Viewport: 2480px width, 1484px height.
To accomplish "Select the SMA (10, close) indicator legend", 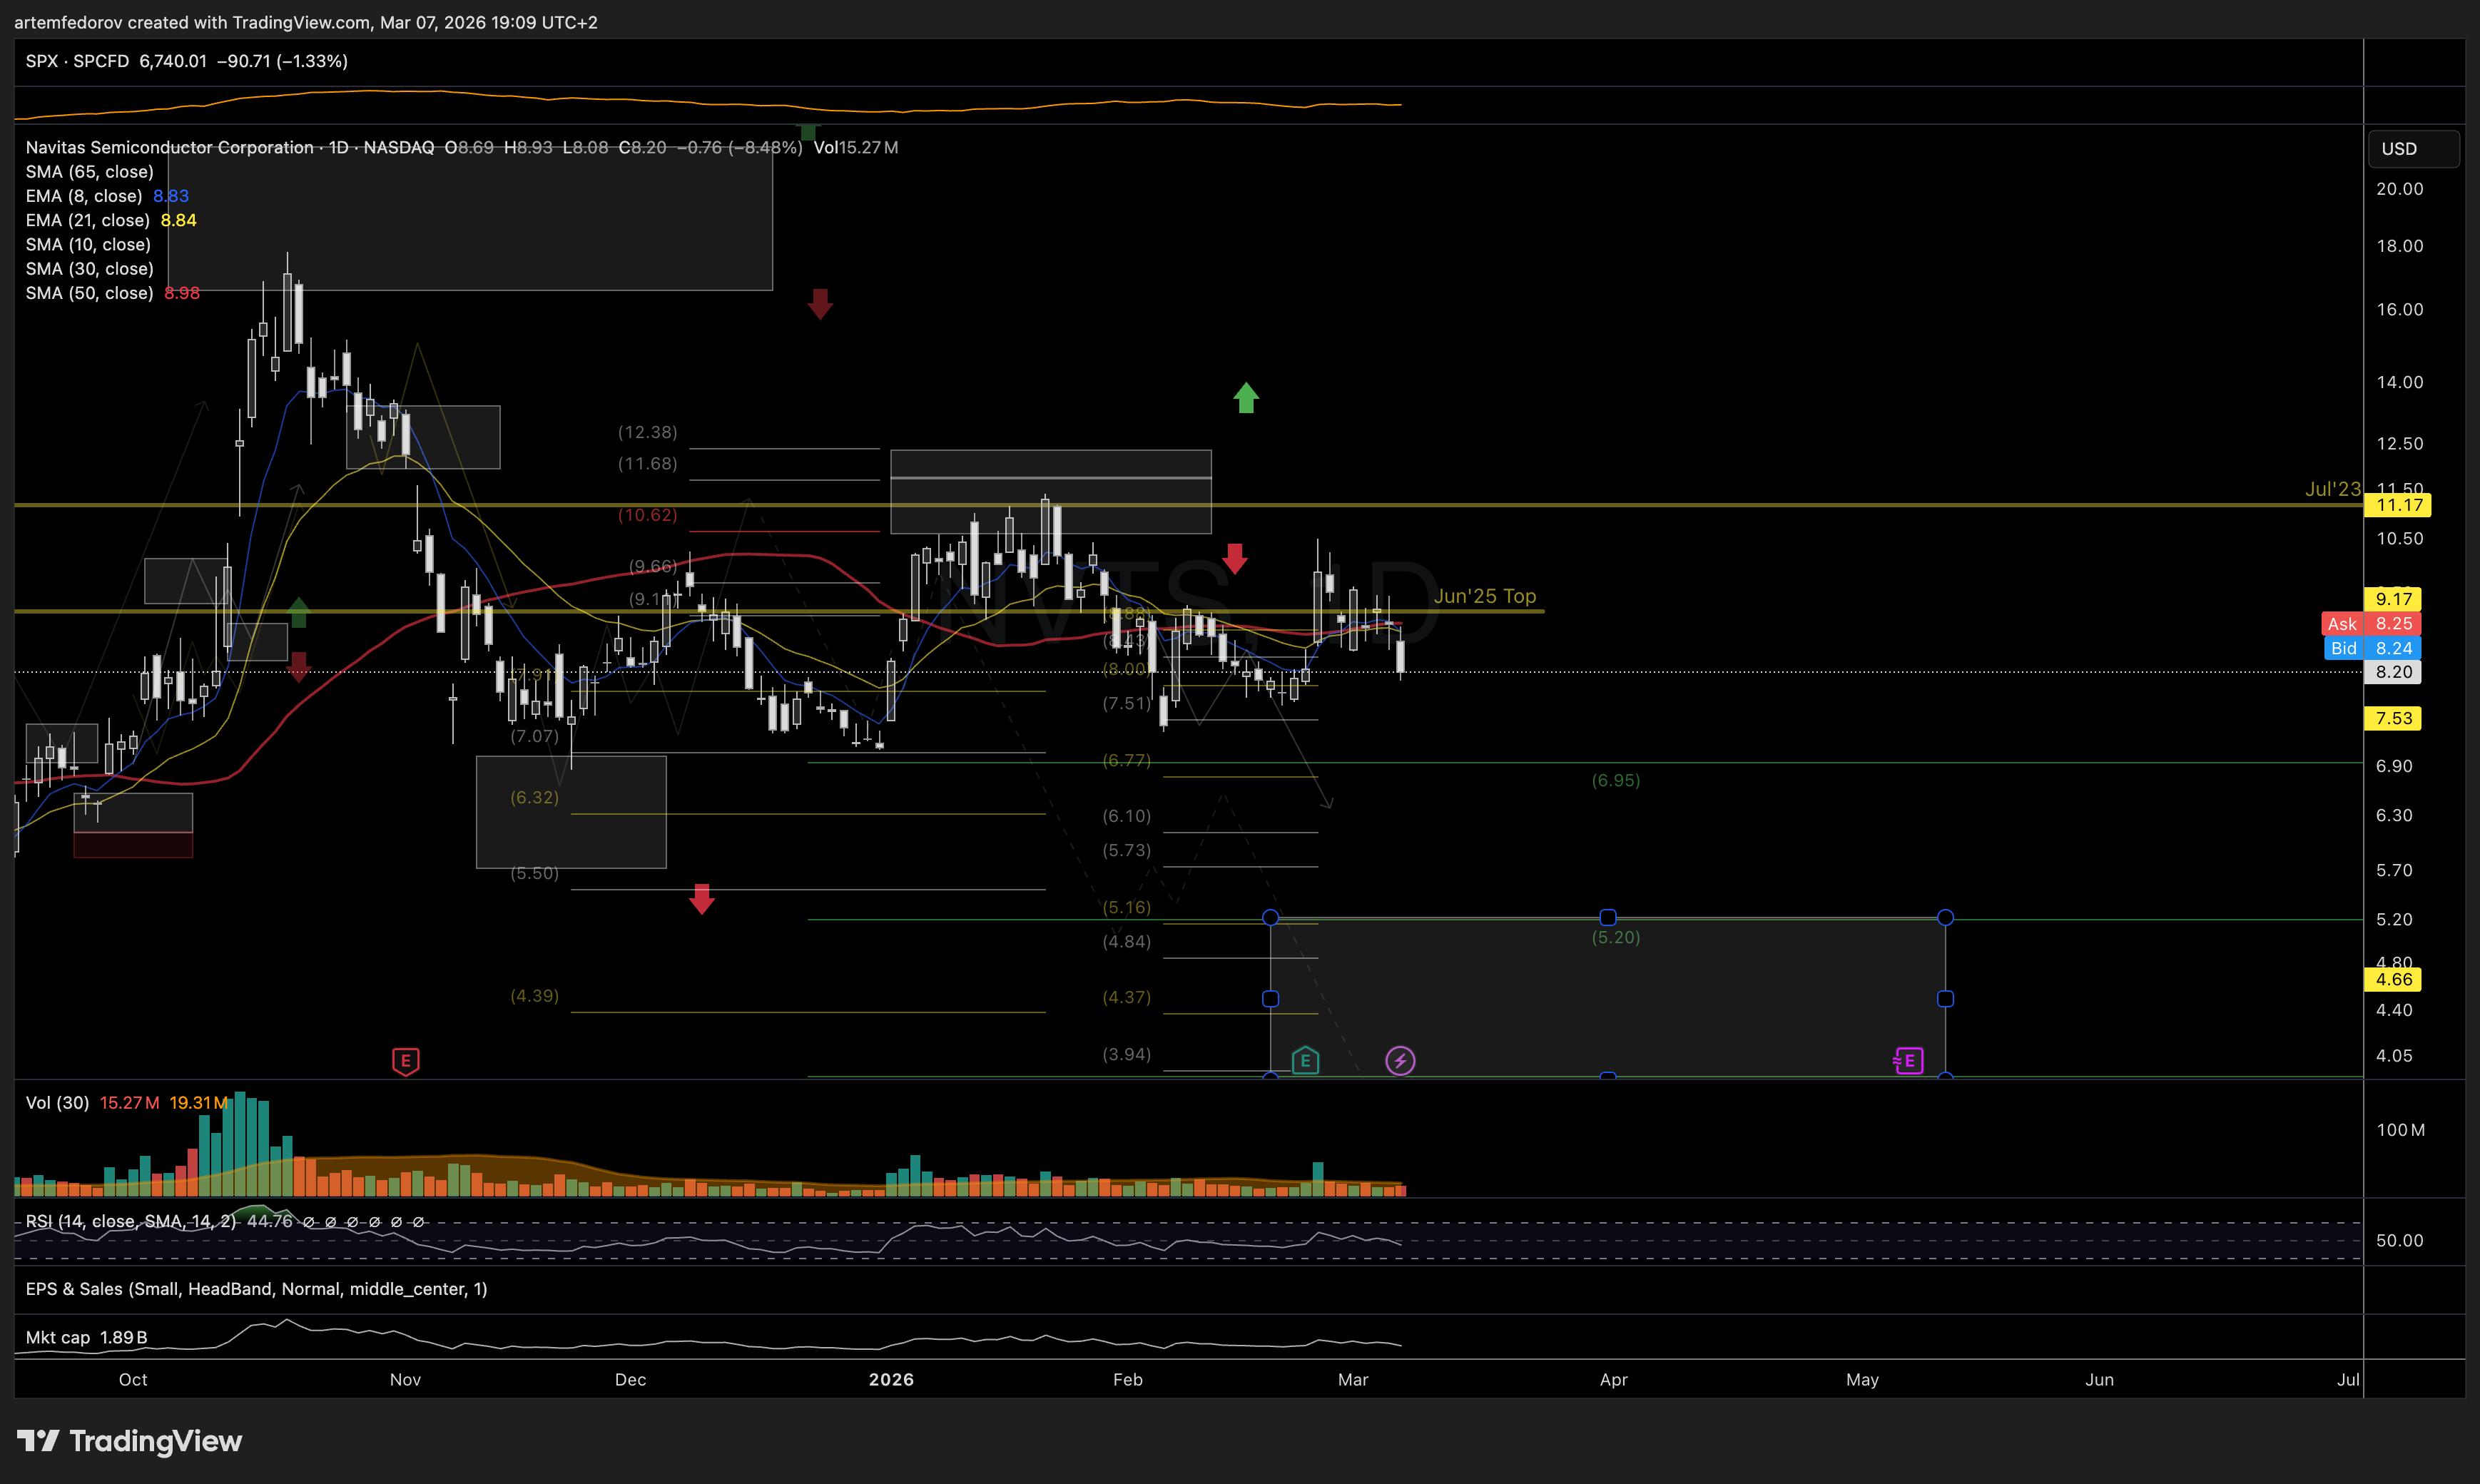I will click(88, 244).
